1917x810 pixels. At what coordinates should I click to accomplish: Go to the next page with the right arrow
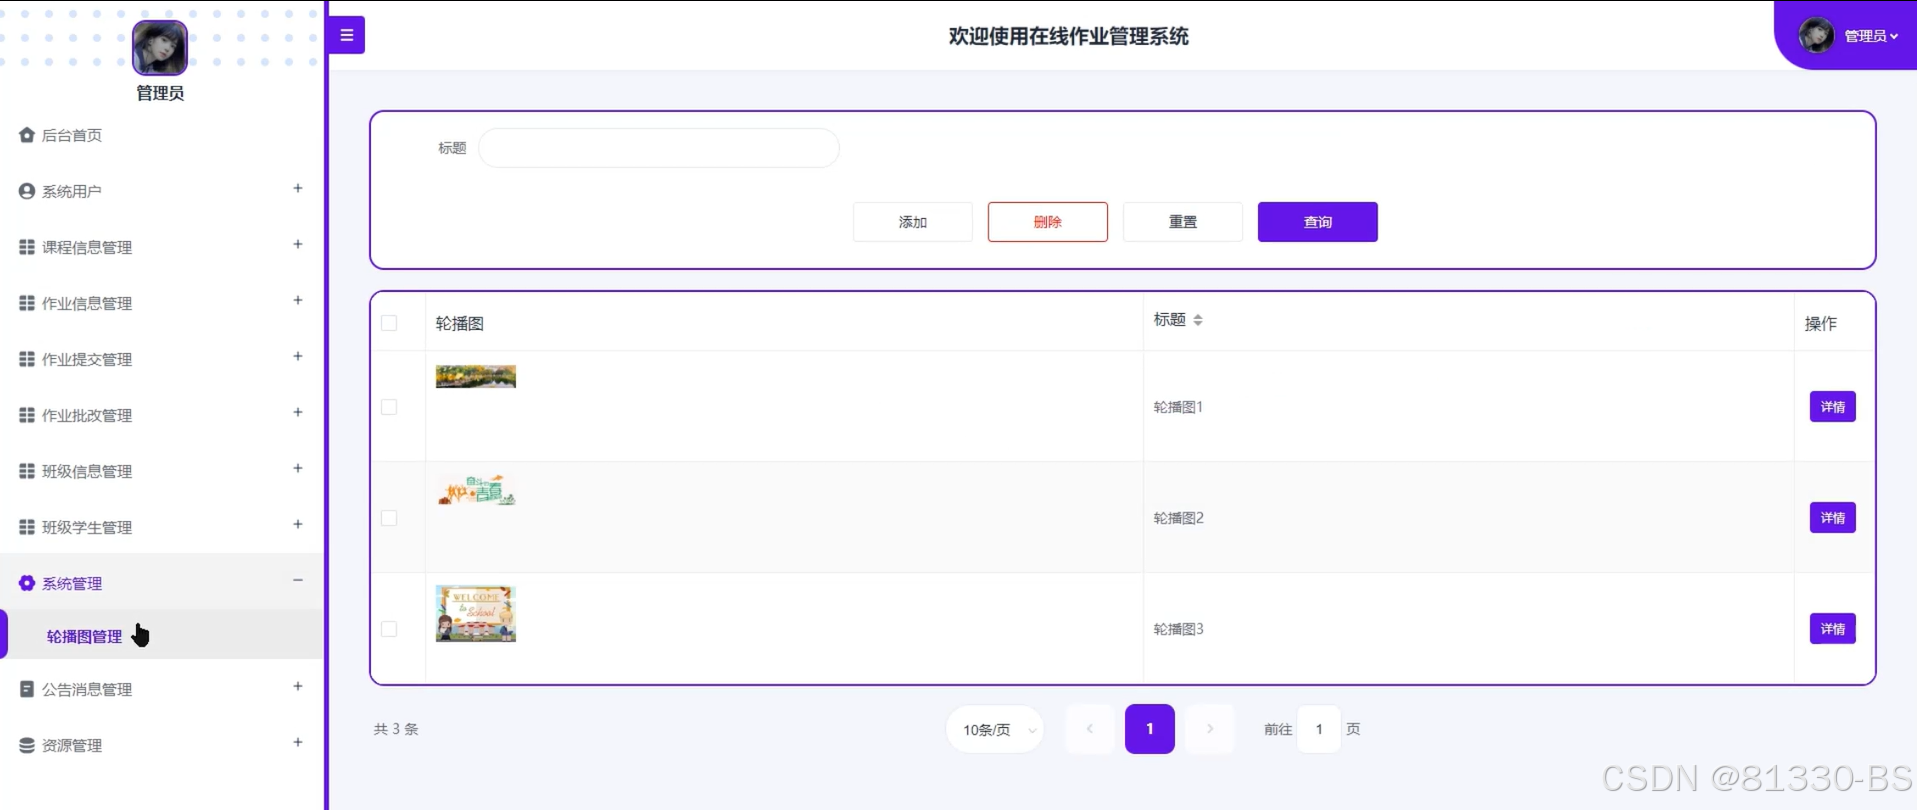click(1210, 729)
